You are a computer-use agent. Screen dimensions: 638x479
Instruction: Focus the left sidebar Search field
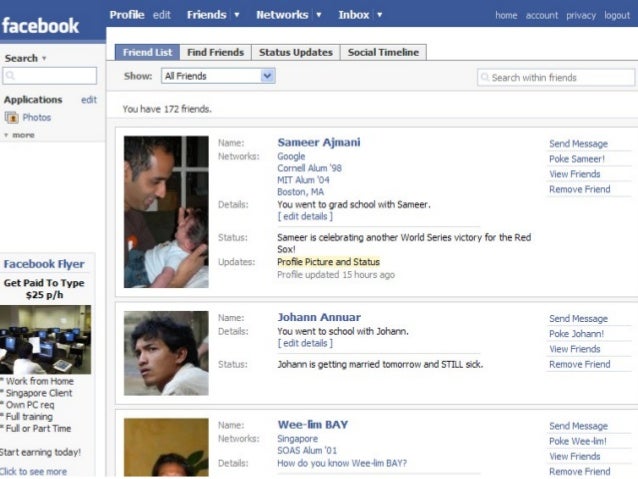tap(50, 76)
